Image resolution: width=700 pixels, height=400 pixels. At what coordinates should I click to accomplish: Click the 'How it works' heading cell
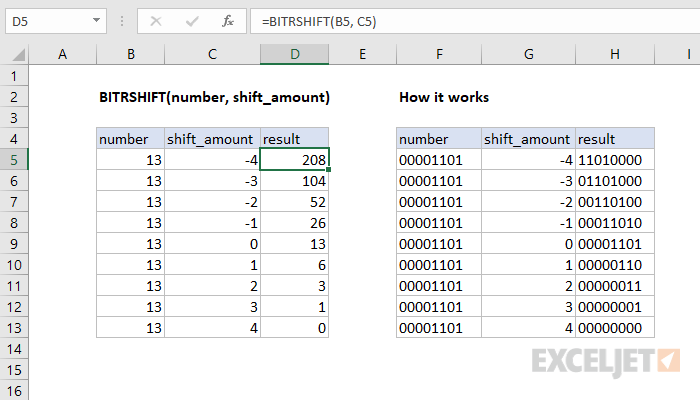click(444, 97)
